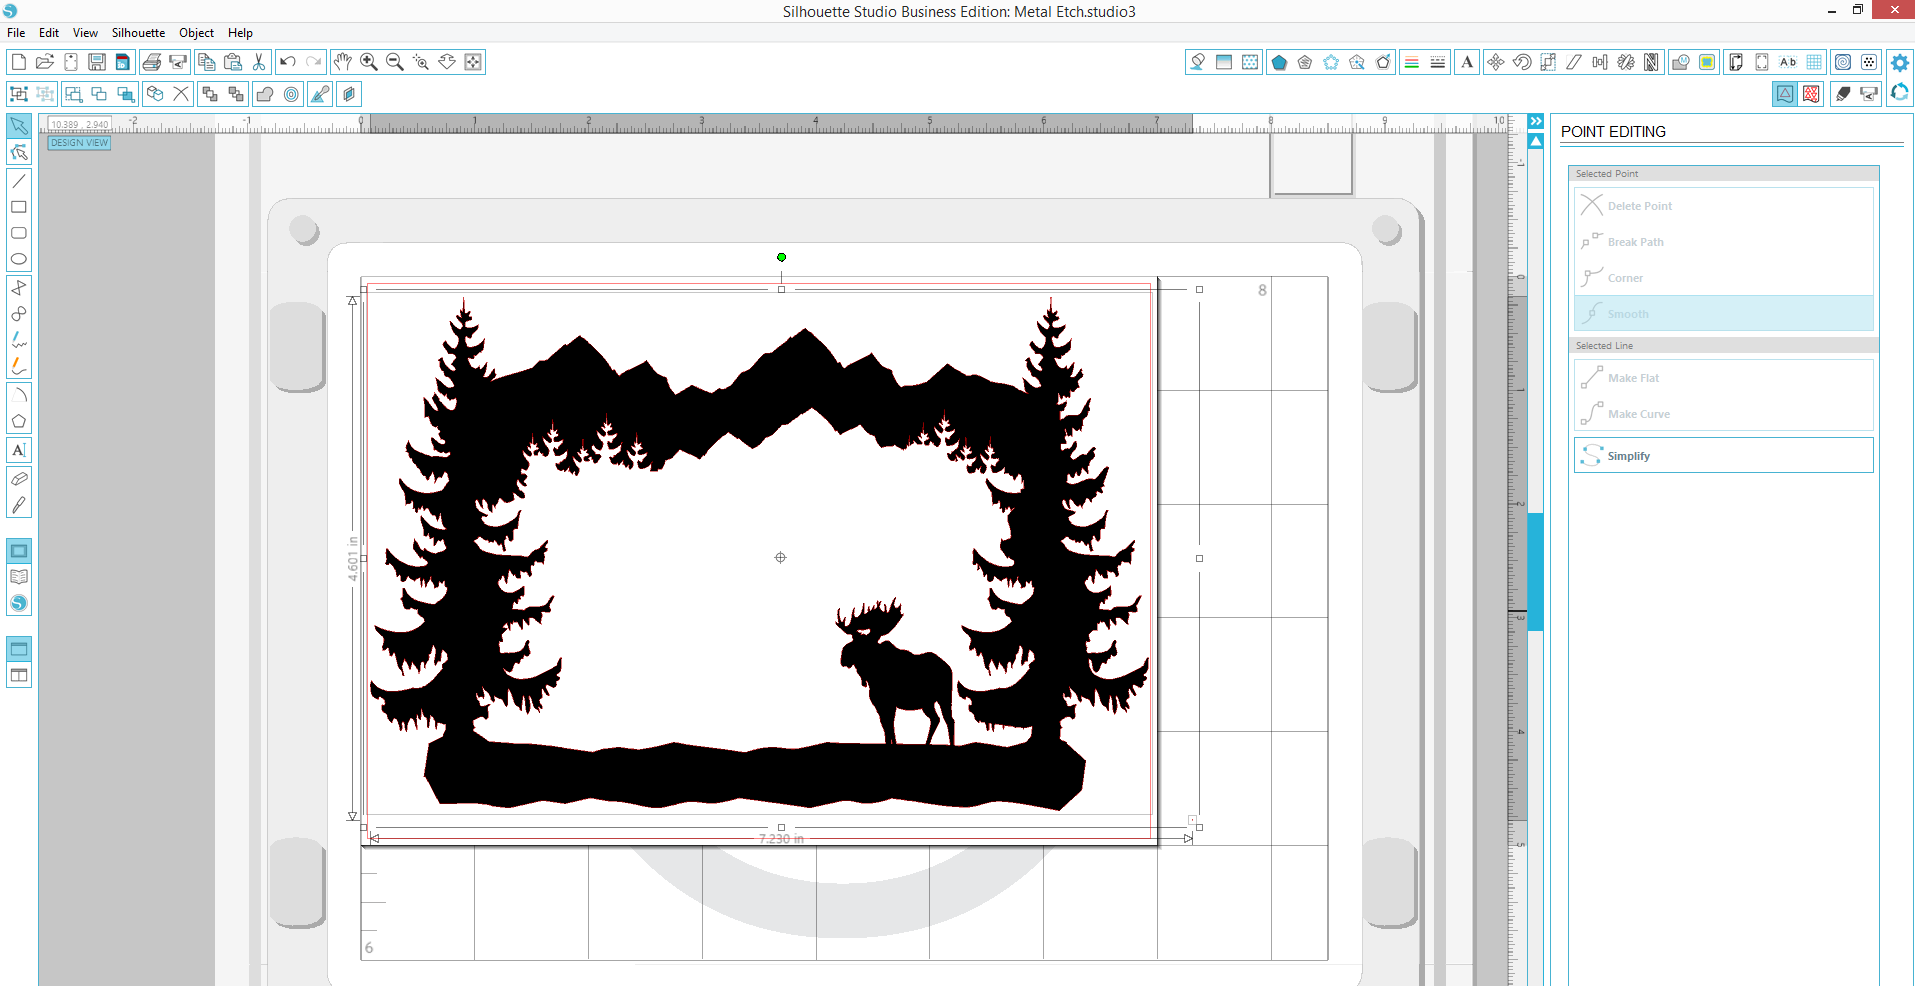1915x986 pixels.
Task: Open the Line Color pentagon icon
Action: click(1279, 62)
